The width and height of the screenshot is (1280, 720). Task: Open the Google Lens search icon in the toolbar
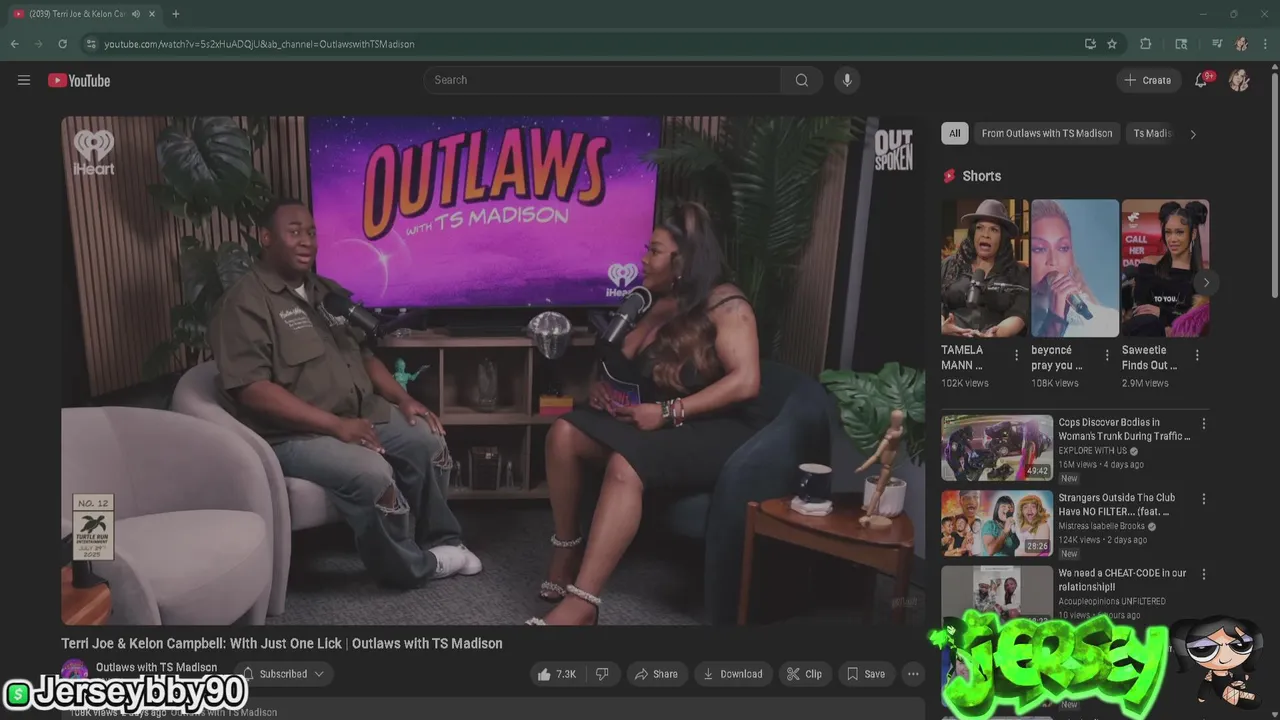click(x=1181, y=44)
